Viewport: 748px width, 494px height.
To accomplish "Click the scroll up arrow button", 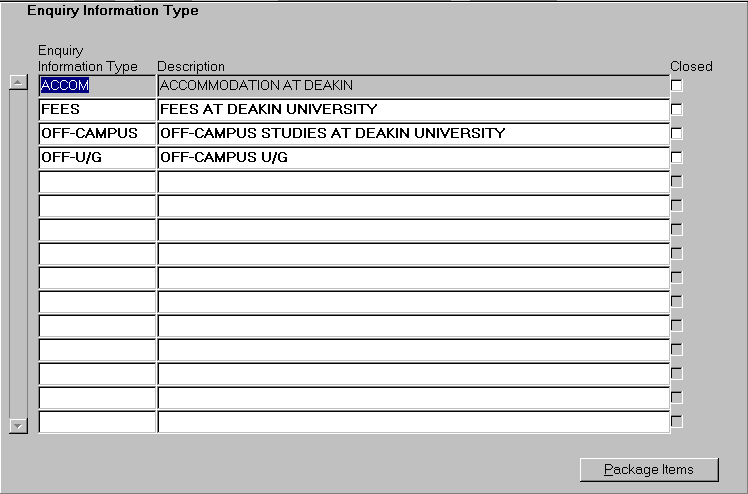I will click(17, 82).
